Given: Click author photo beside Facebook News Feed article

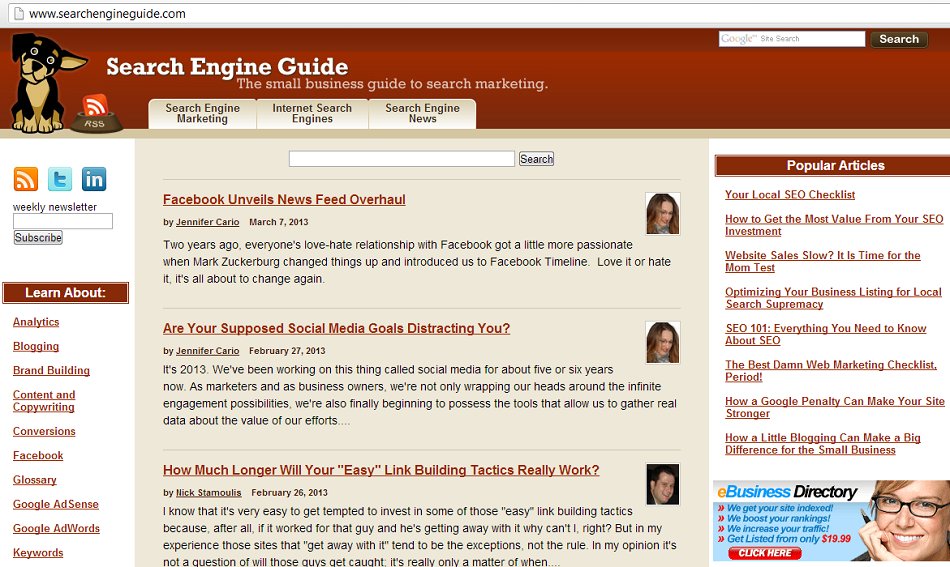Looking at the screenshot, I should [x=663, y=214].
